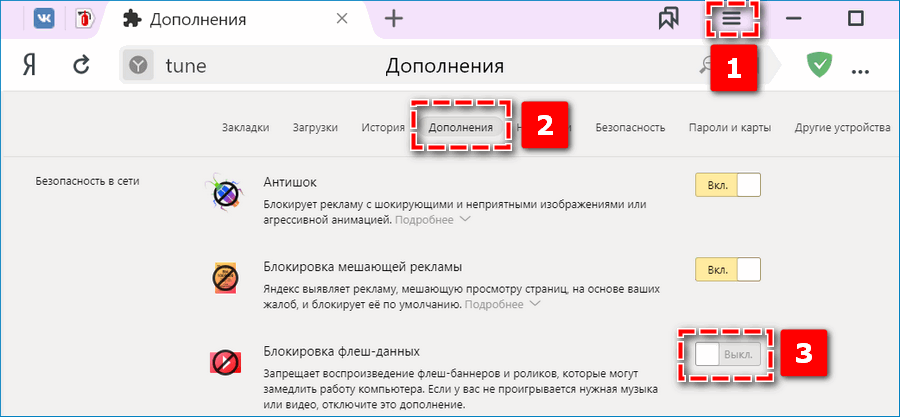Image resolution: width=900 pixels, height=417 pixels.
Task: Click the Блокировка мешающей рекламы title
Action: (x=363, y=267)
